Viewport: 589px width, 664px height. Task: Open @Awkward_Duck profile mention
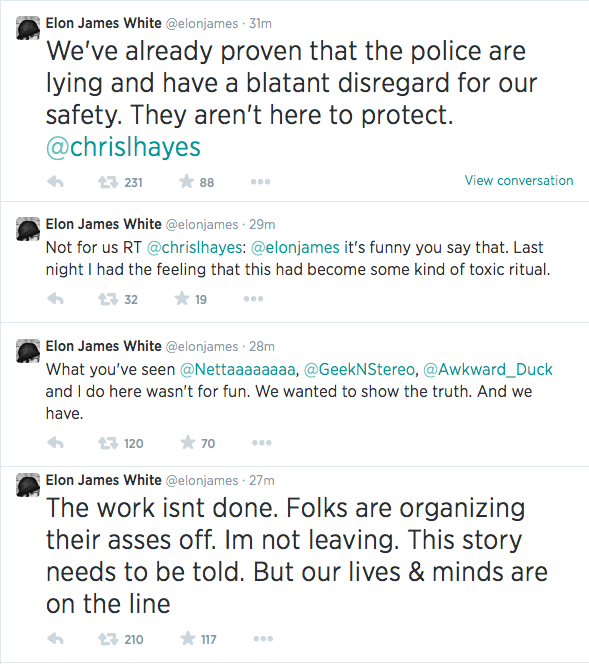coord(488,369)
